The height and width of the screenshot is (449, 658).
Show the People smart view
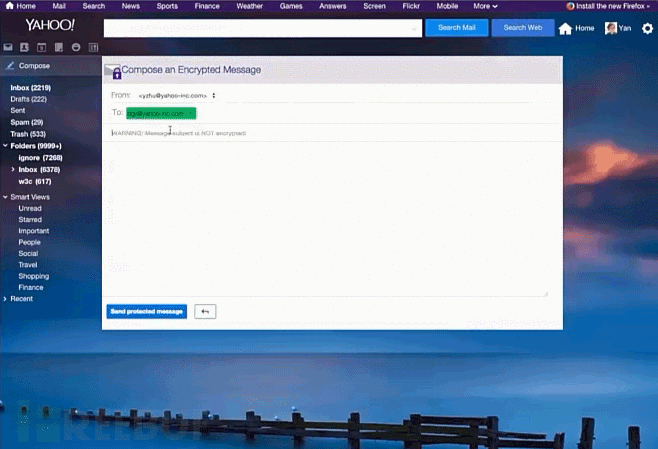click(x=29, y=242)
